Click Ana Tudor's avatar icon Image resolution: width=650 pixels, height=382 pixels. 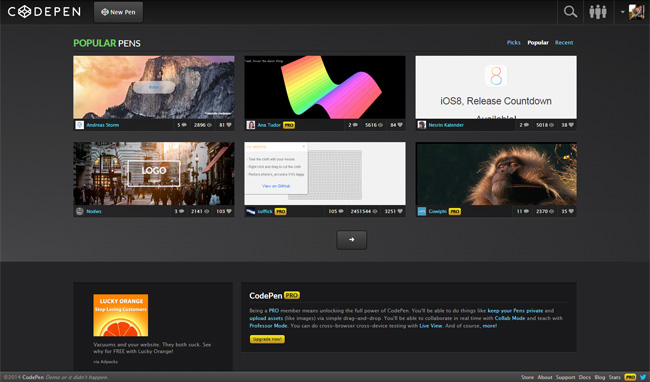pos(250,125)
